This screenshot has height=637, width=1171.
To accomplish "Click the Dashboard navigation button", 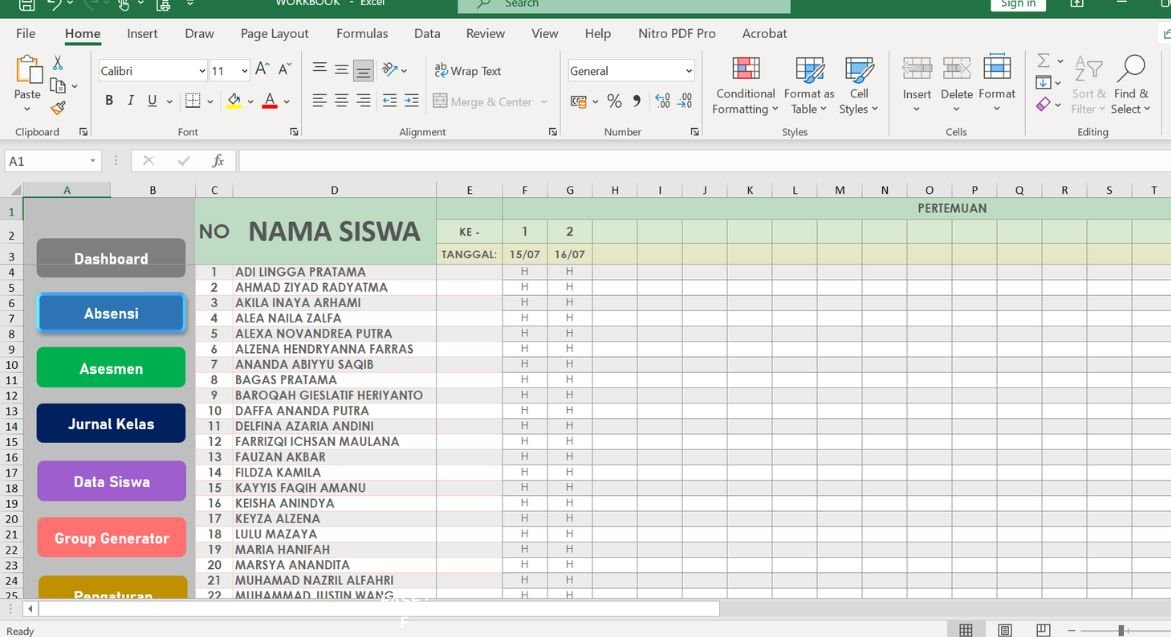I will point(111,258).
